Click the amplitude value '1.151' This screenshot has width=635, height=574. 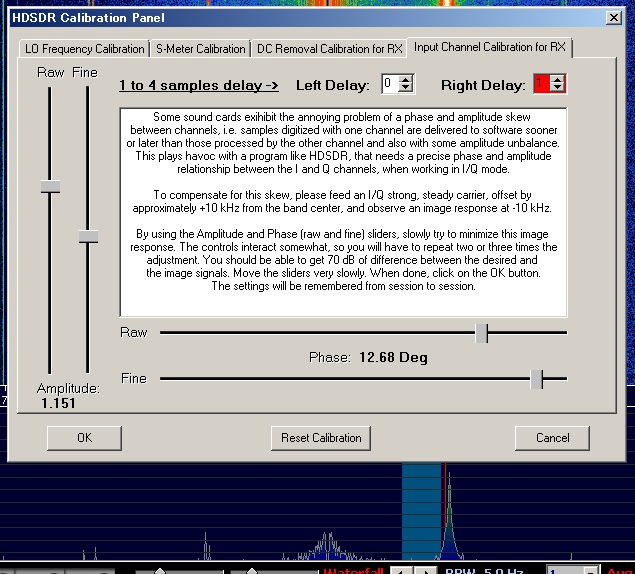click(x=58, y=403)
